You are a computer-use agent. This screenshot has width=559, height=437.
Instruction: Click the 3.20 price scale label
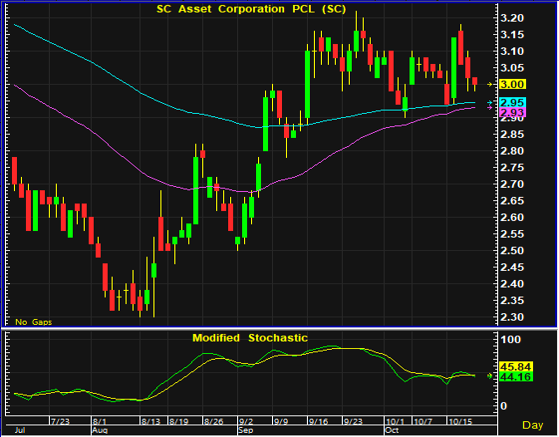[x=512, y=18]
